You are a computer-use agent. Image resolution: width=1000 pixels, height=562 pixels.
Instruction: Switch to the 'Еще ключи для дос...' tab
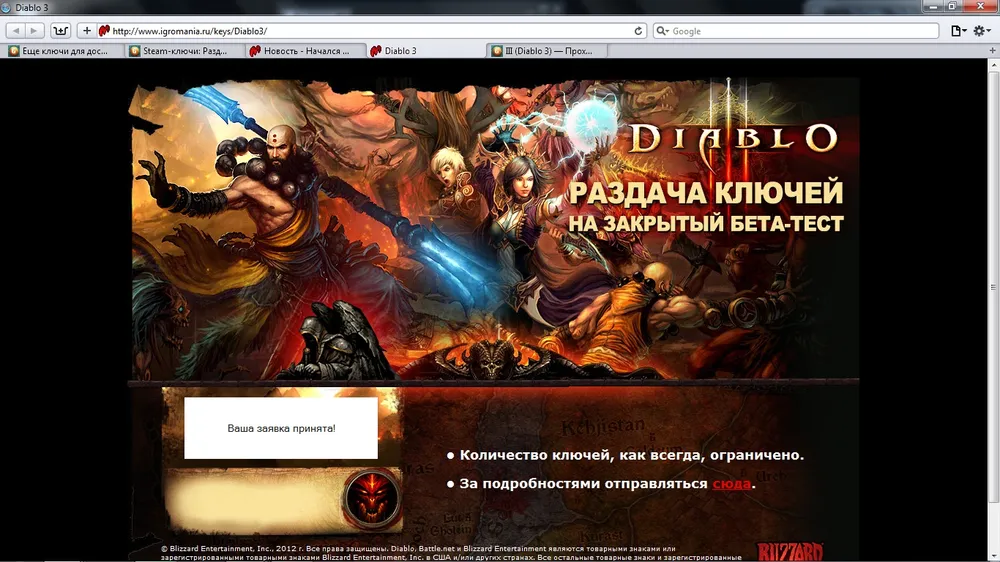tap(64, 51)
